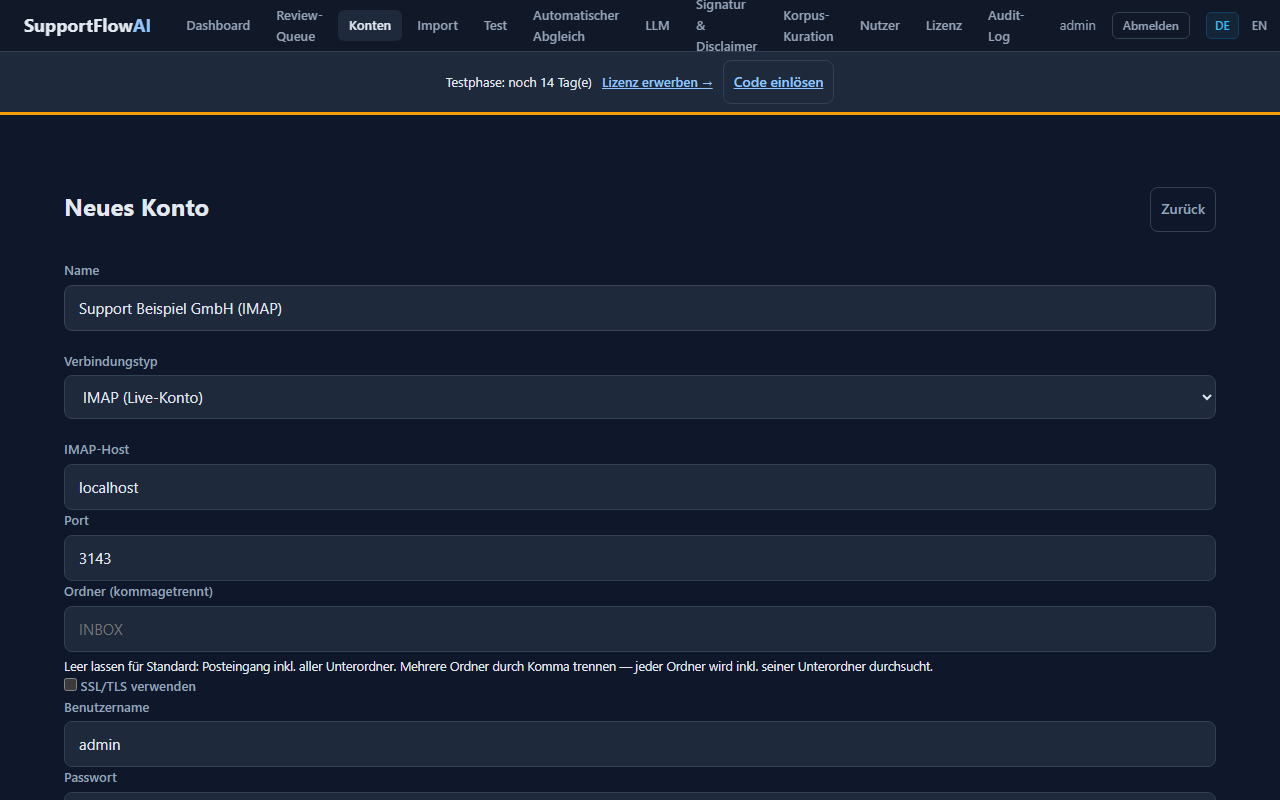Switch language to EN

tap(1259, 26)
